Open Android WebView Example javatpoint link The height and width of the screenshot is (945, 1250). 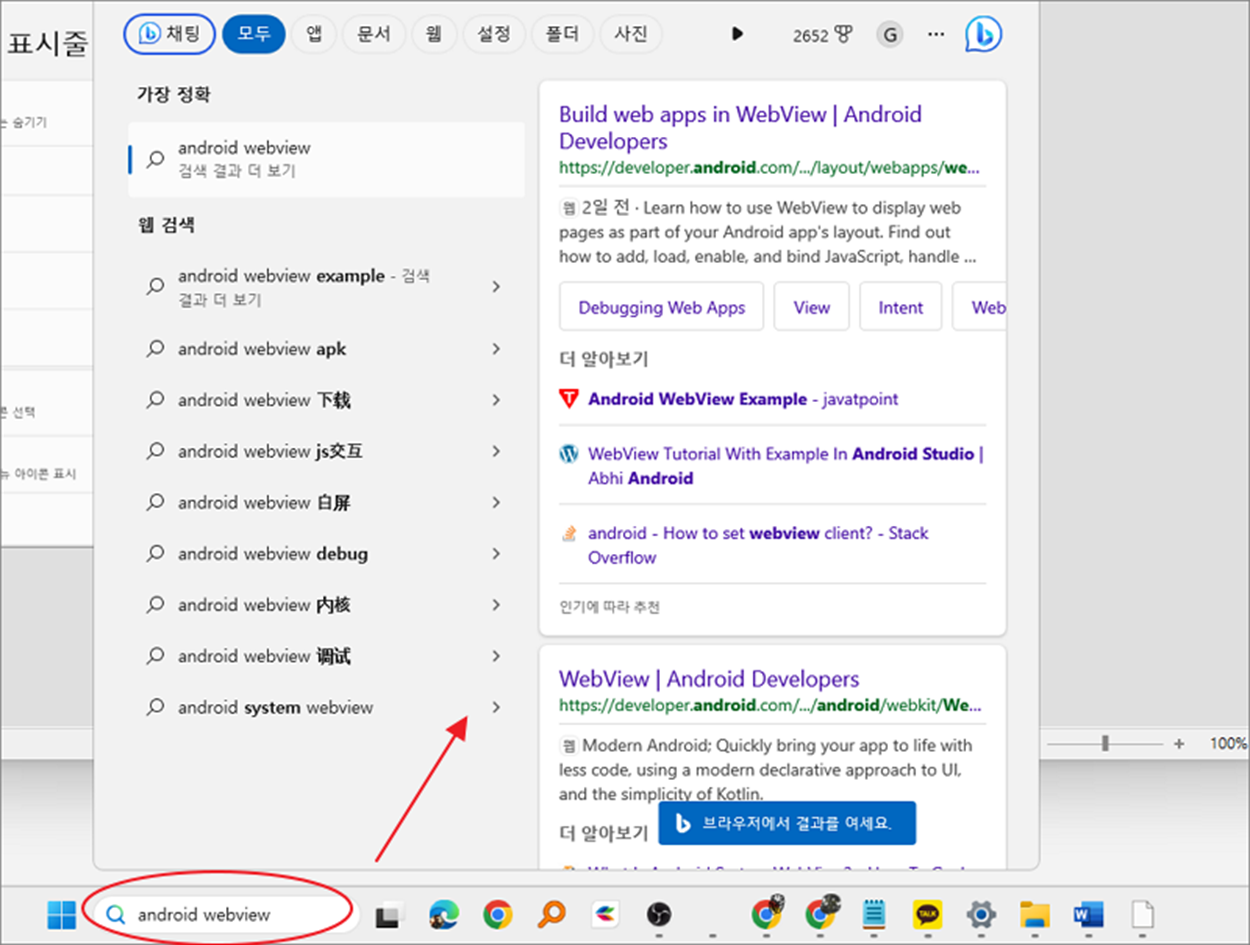coord(743,399)
